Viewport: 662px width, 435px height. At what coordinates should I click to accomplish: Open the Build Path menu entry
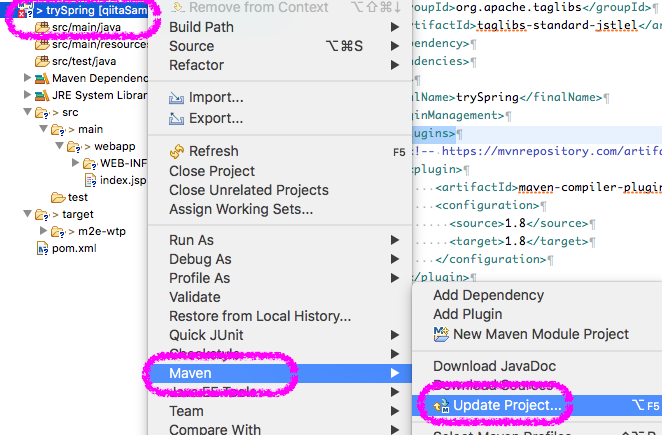(280, 27)
